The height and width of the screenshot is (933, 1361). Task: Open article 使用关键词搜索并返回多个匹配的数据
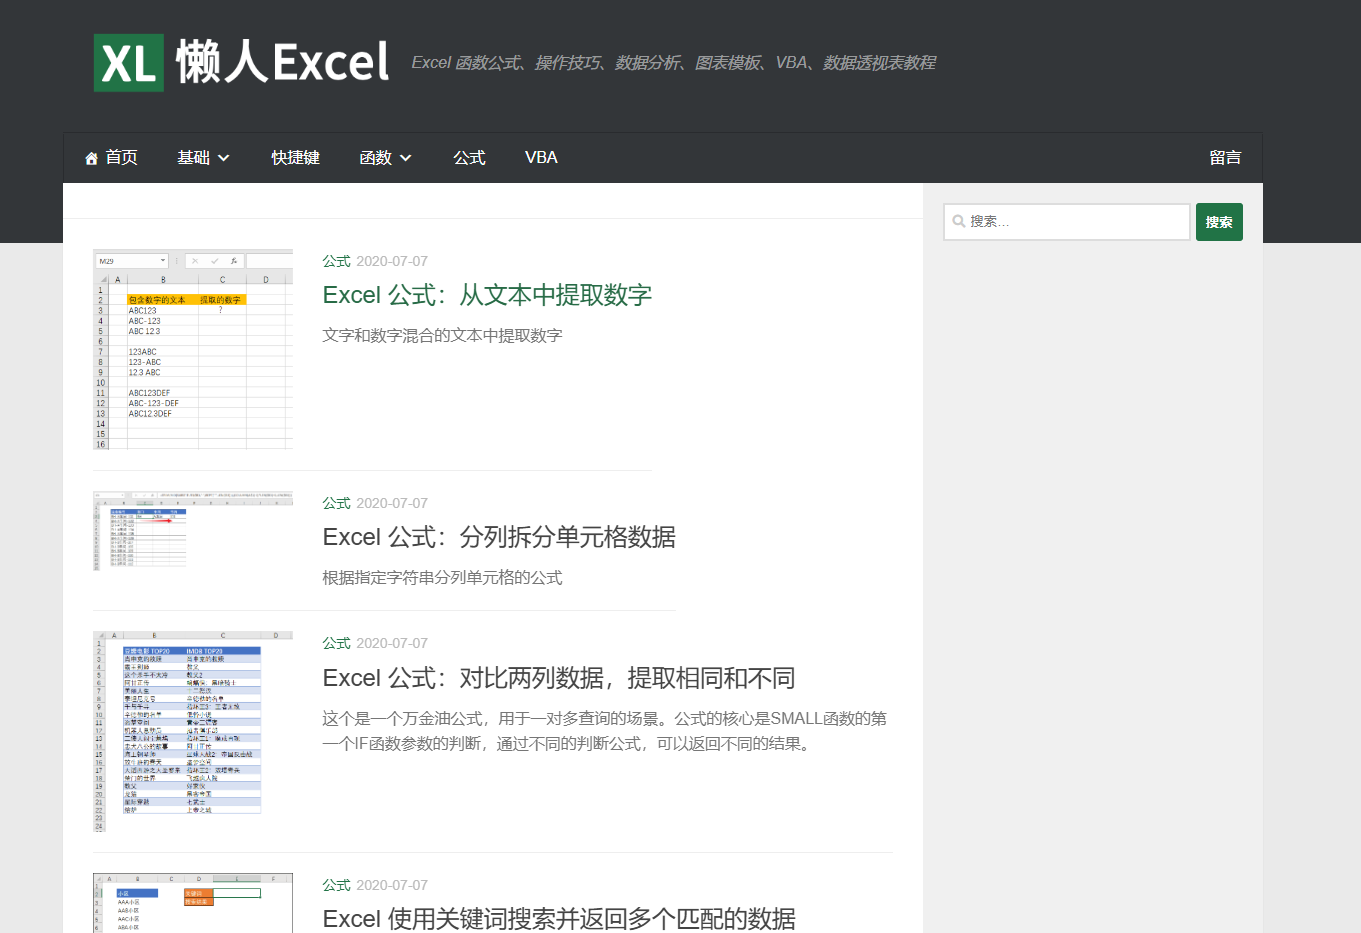point(559,919)
